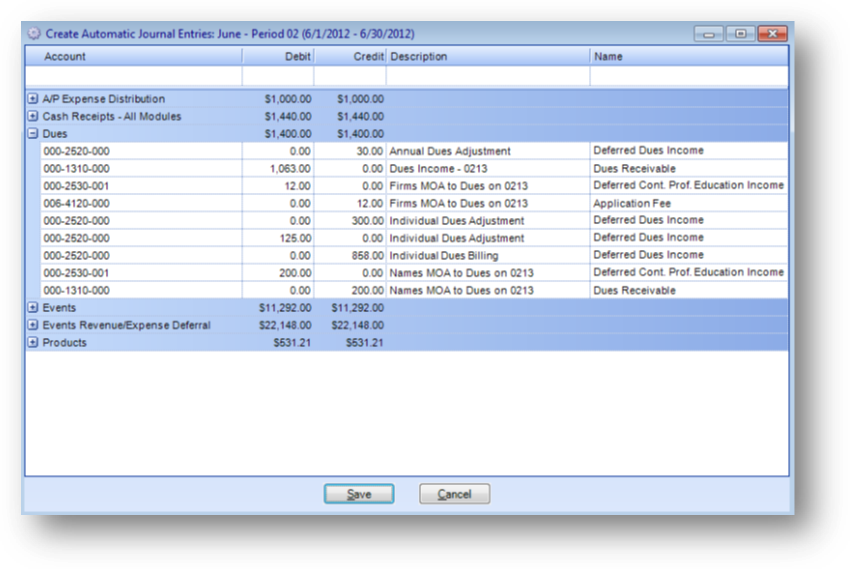850x569 pixels.
Task: Click the Application Fee name cell
Action: click(x=632, y=203)
